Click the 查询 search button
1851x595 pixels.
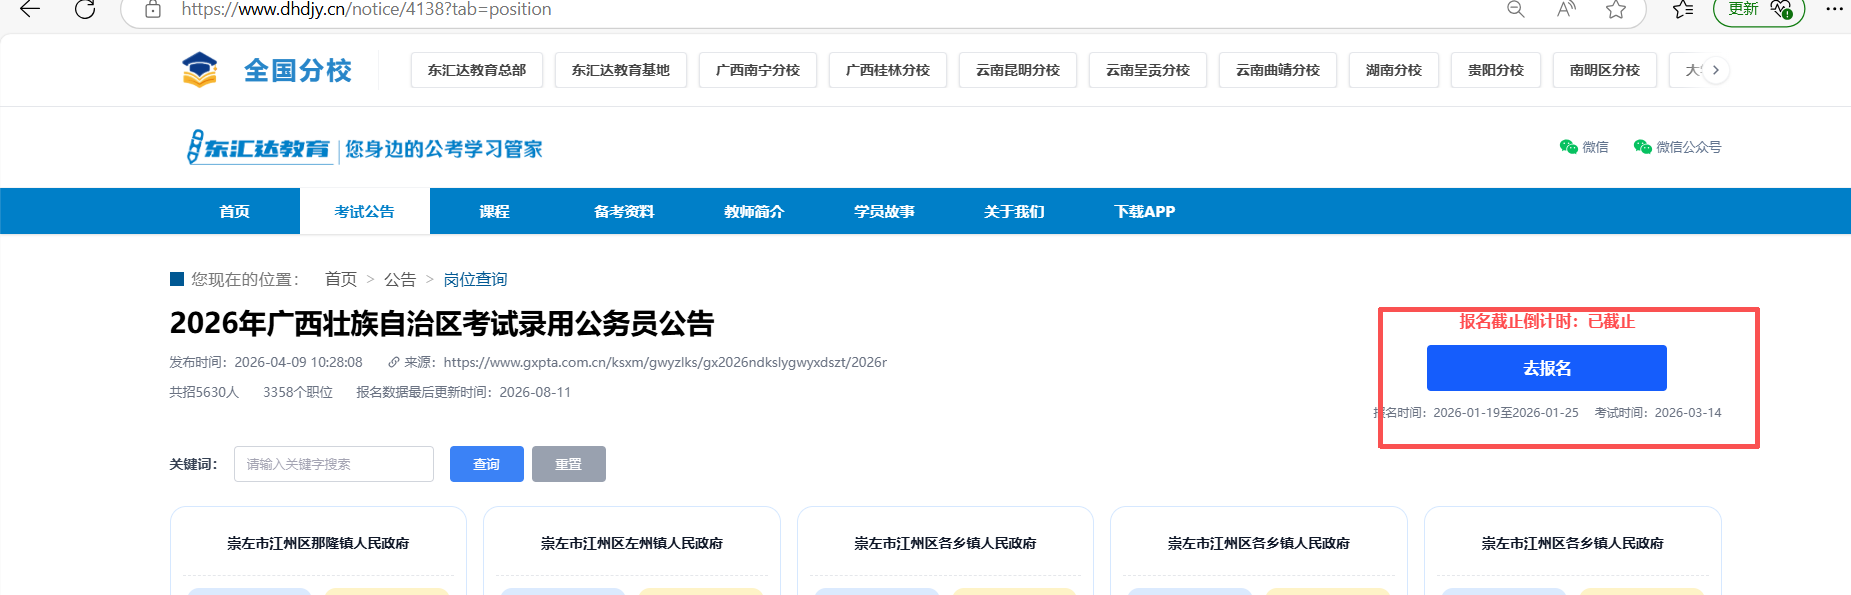pyautogui.click(x=487, y=464)
